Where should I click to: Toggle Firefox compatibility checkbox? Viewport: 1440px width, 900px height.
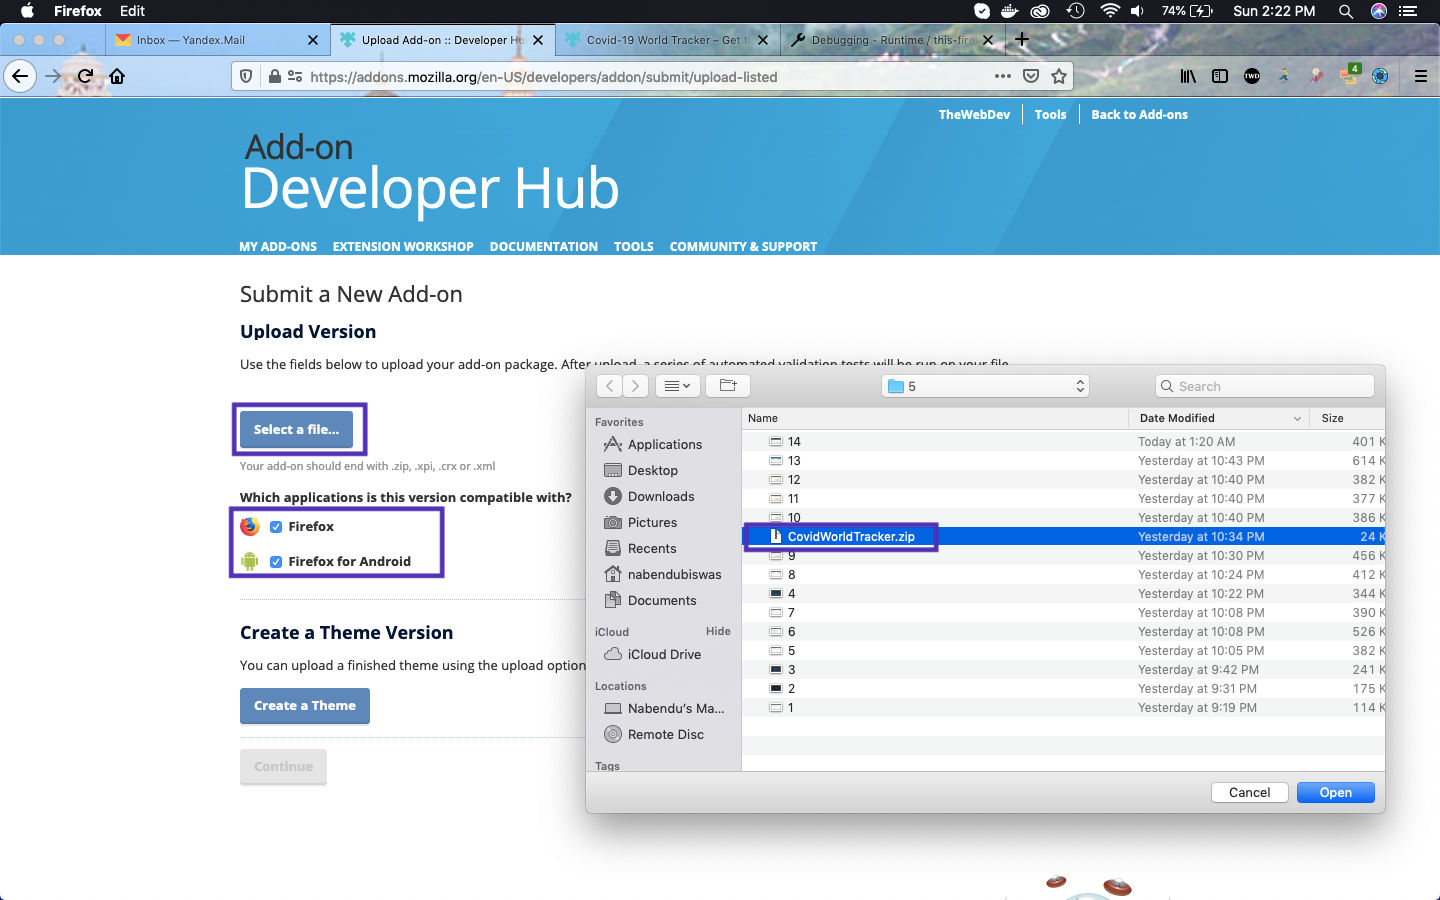click(x=276, y=526)
